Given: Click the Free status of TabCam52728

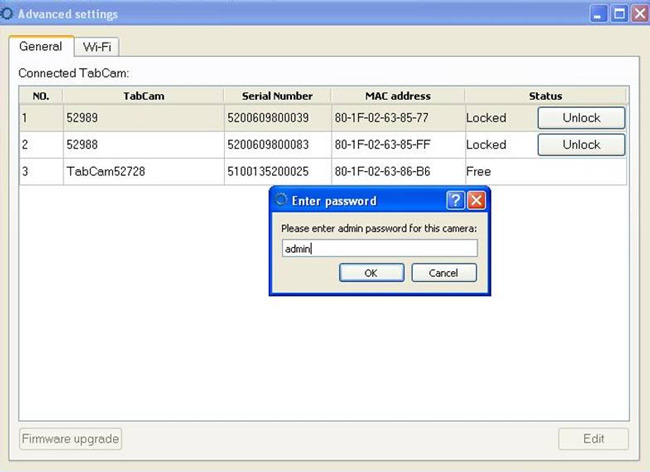Looking at the screenshot, I should coord(478,172).
